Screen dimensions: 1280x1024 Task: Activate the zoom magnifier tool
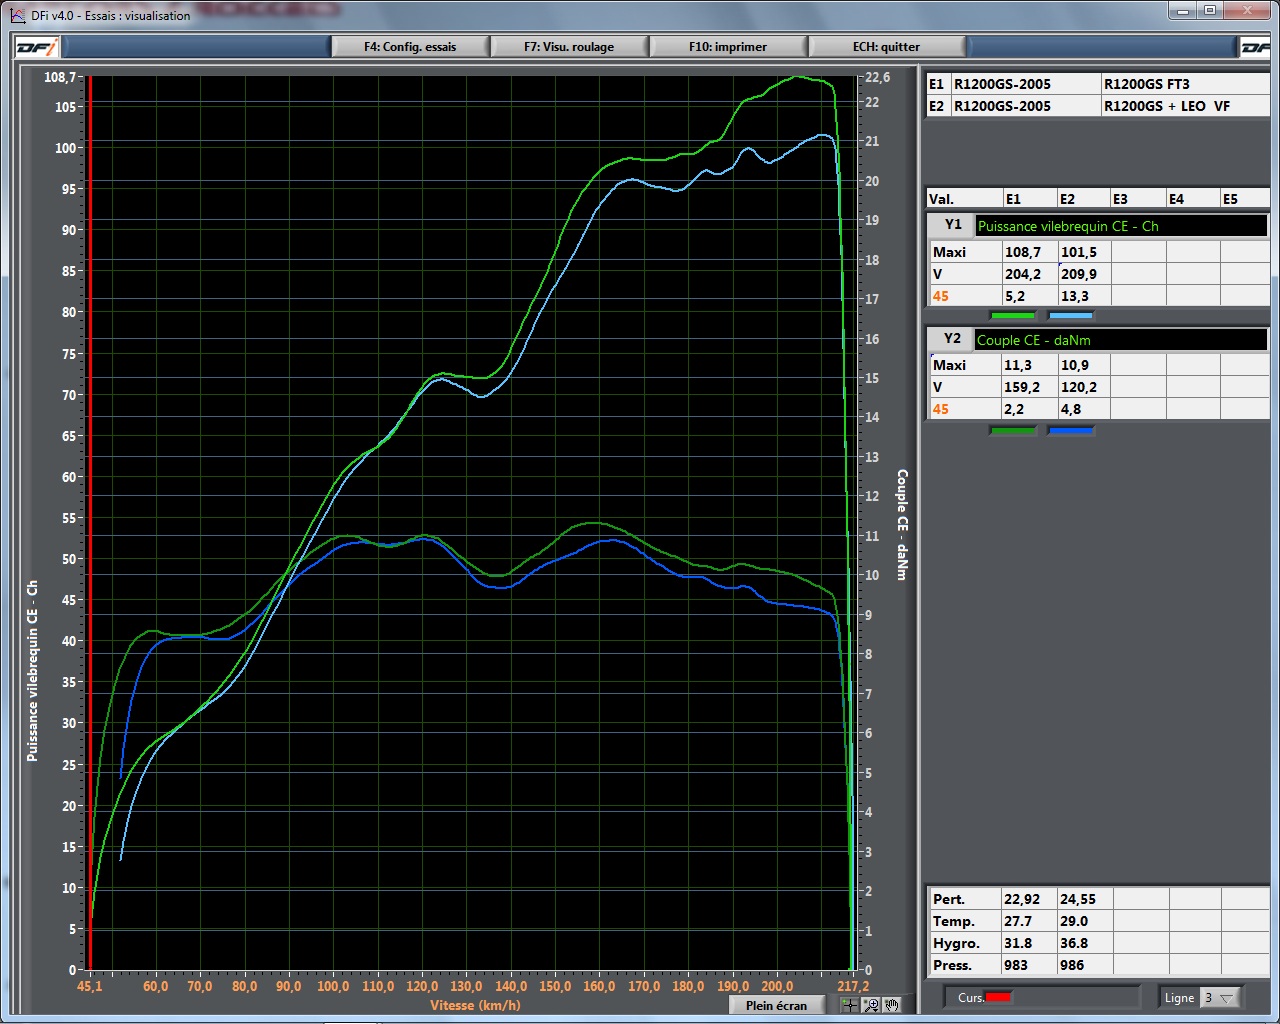[871, 1005]
